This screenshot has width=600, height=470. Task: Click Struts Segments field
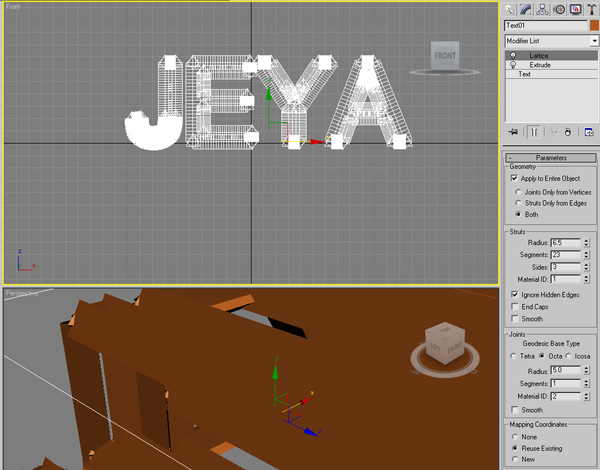[566, 255]
